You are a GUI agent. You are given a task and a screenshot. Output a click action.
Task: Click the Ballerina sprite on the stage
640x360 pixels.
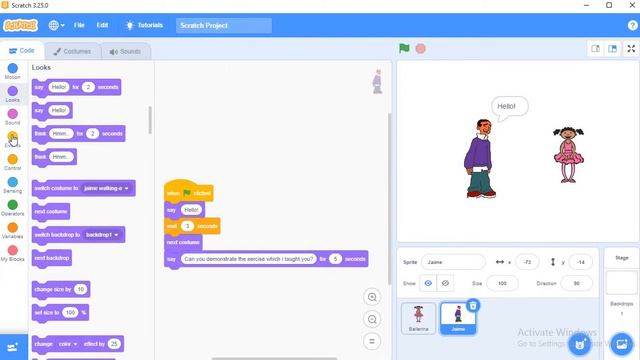pos(569,154)
